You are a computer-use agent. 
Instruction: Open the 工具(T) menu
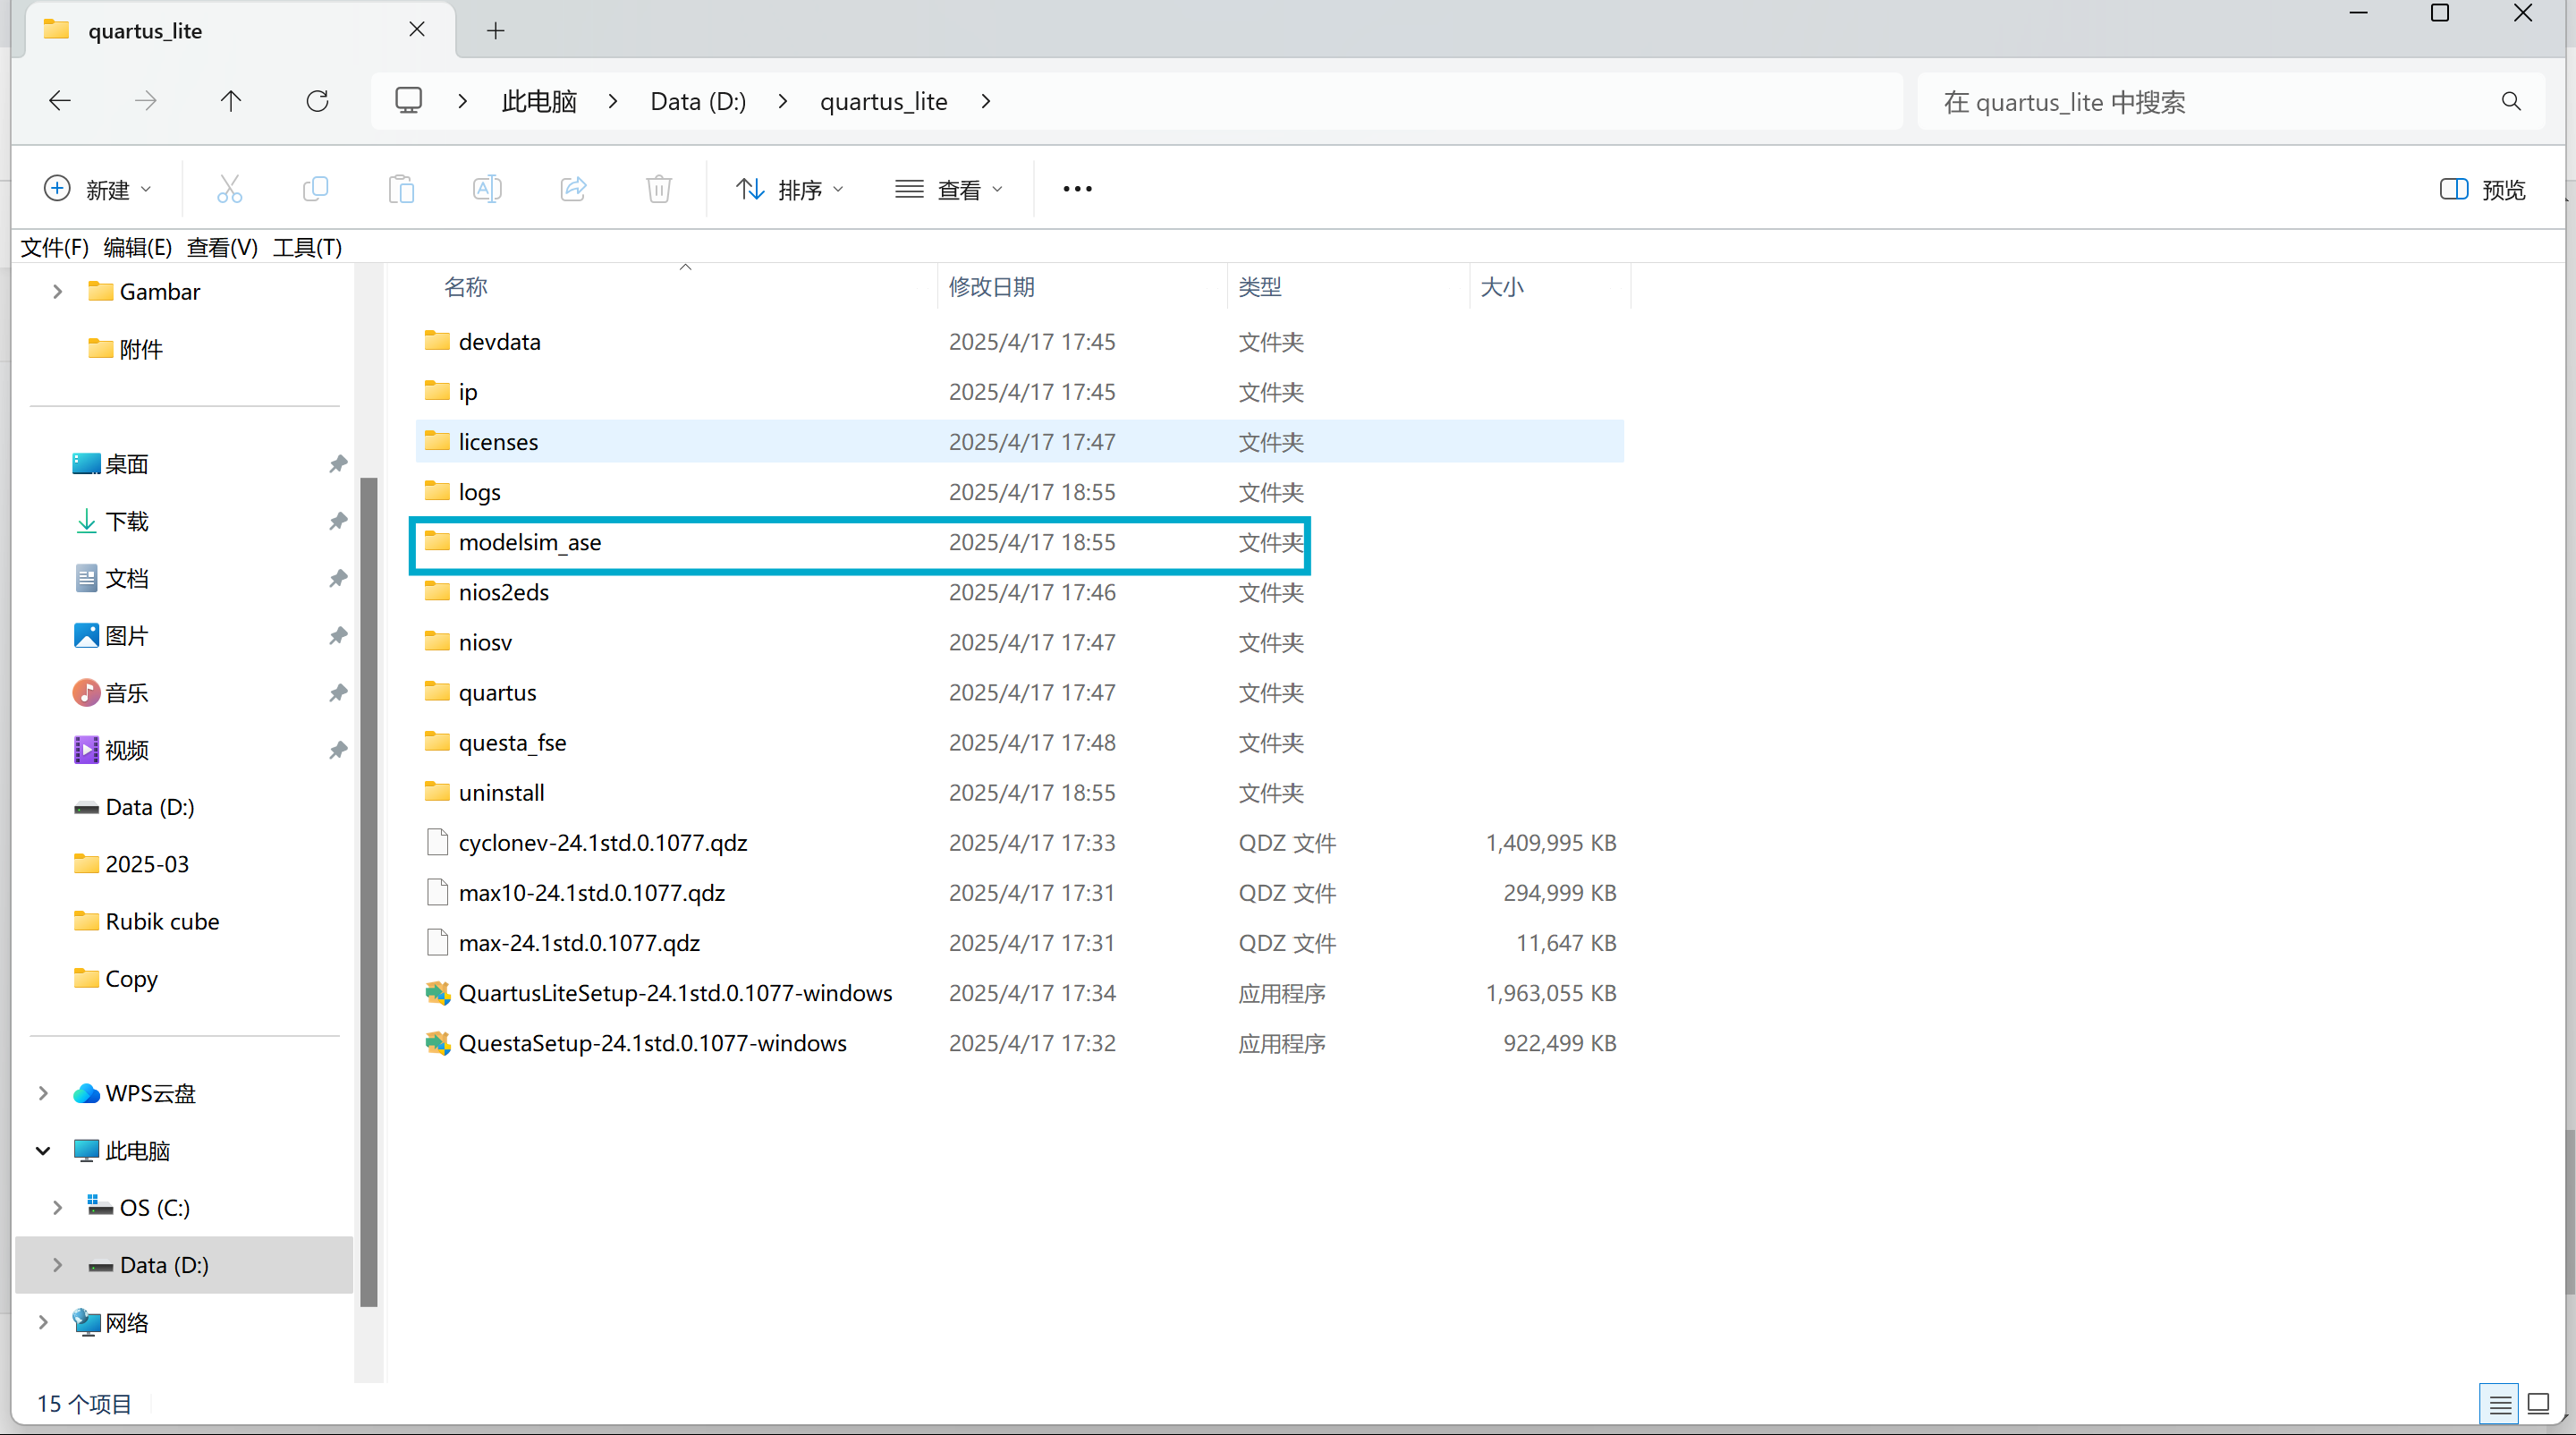[x=307, y=247]
